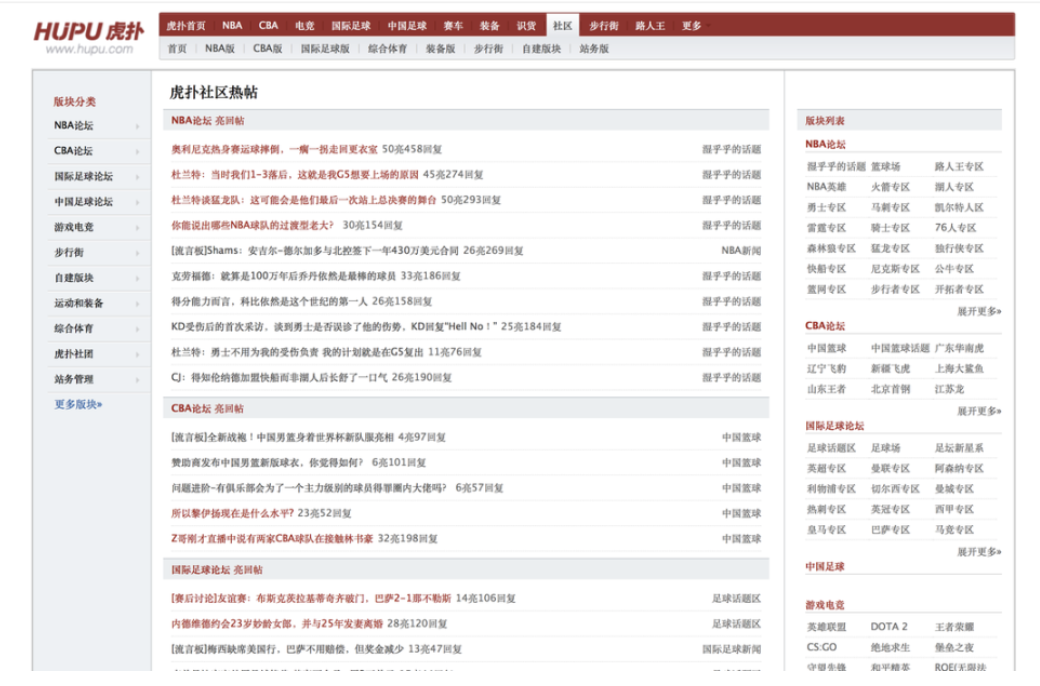The width and height of the screenshot is (1040, 686).
Task: Select 站务管理 in the sidebar categories
Action: [74, 379]
